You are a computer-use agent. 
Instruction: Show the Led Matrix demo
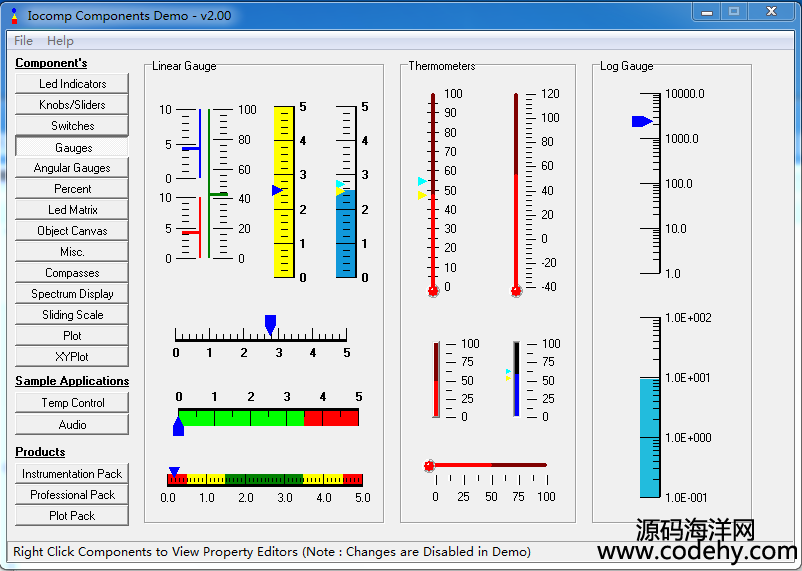point(72,210)
